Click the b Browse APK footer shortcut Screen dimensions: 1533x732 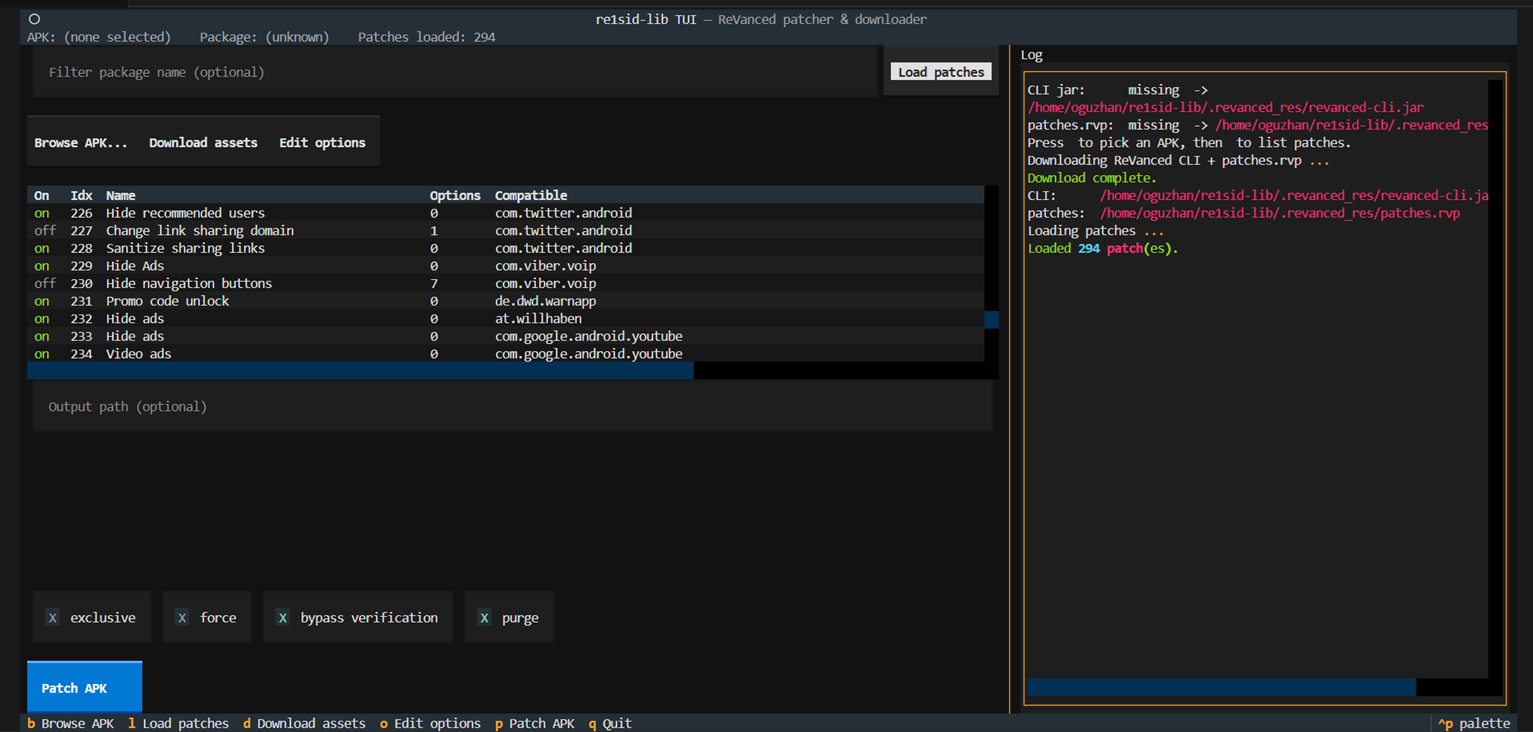[71, 723]
